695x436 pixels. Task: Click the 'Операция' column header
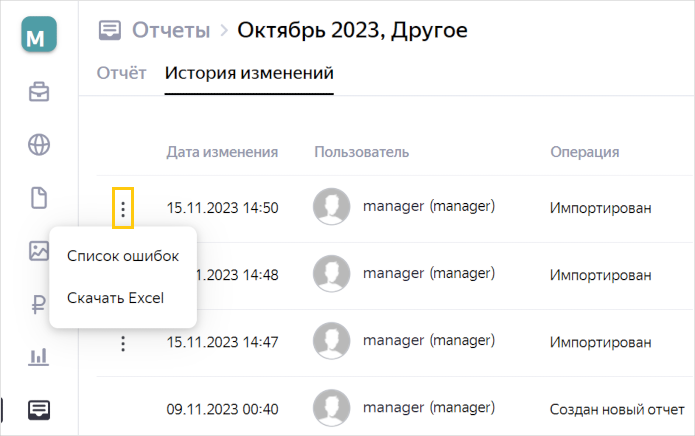(x=585, y=152)
